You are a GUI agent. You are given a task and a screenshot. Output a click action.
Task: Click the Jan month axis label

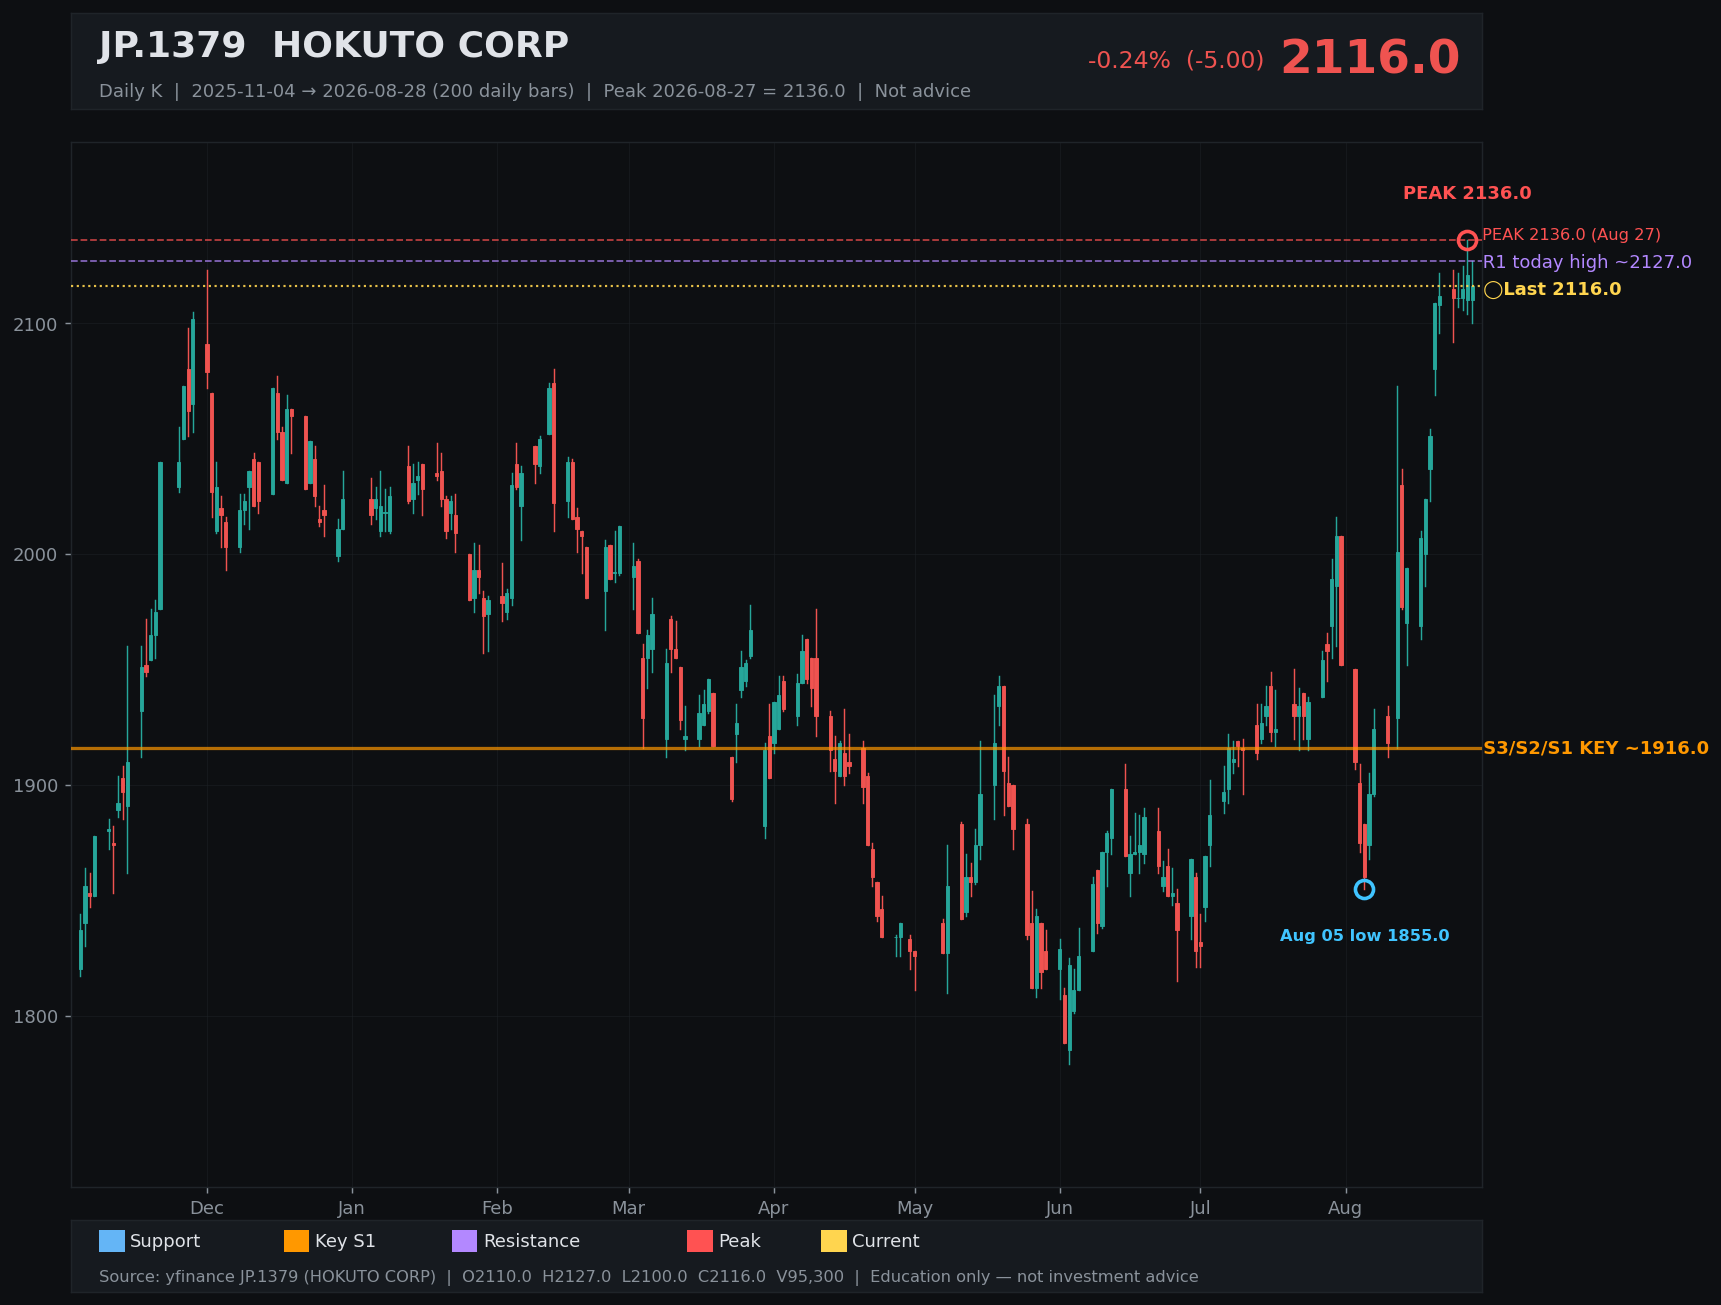(351, 1208)
